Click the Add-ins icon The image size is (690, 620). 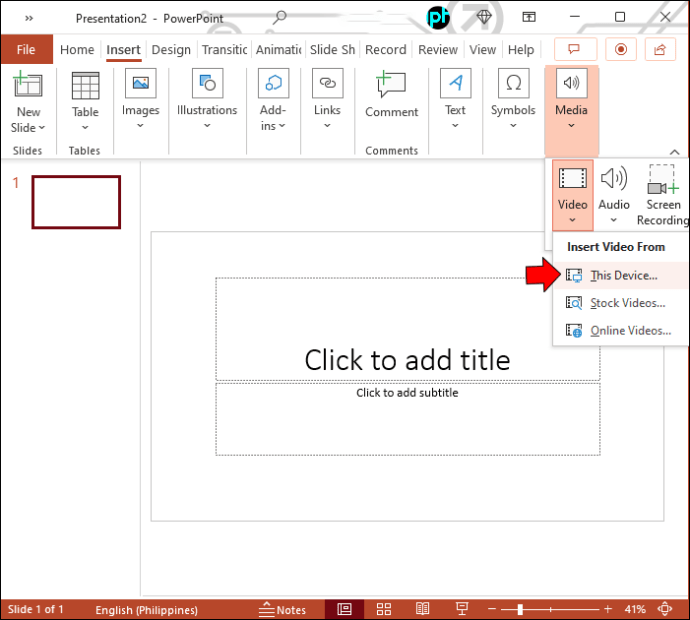(x=273, y=83)
